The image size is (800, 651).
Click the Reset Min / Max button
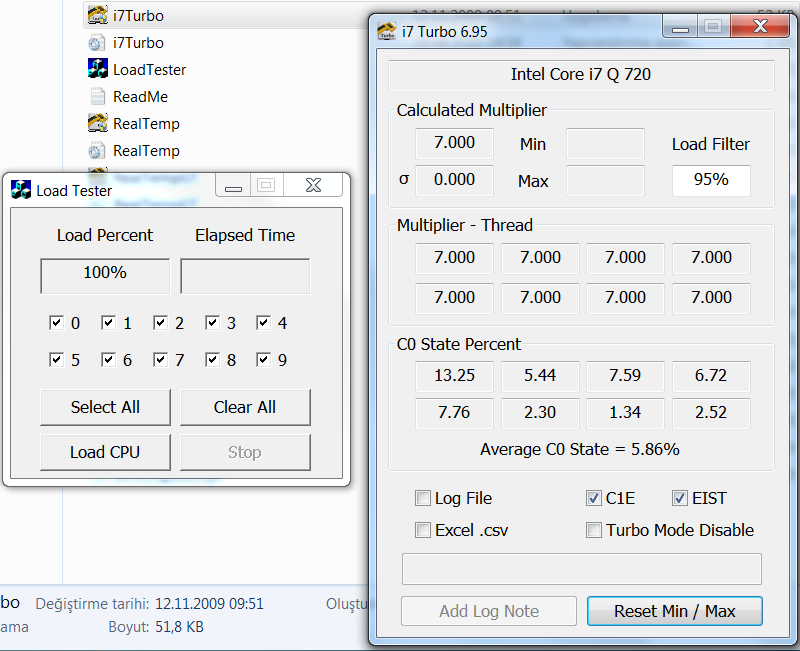coord(674,611)
